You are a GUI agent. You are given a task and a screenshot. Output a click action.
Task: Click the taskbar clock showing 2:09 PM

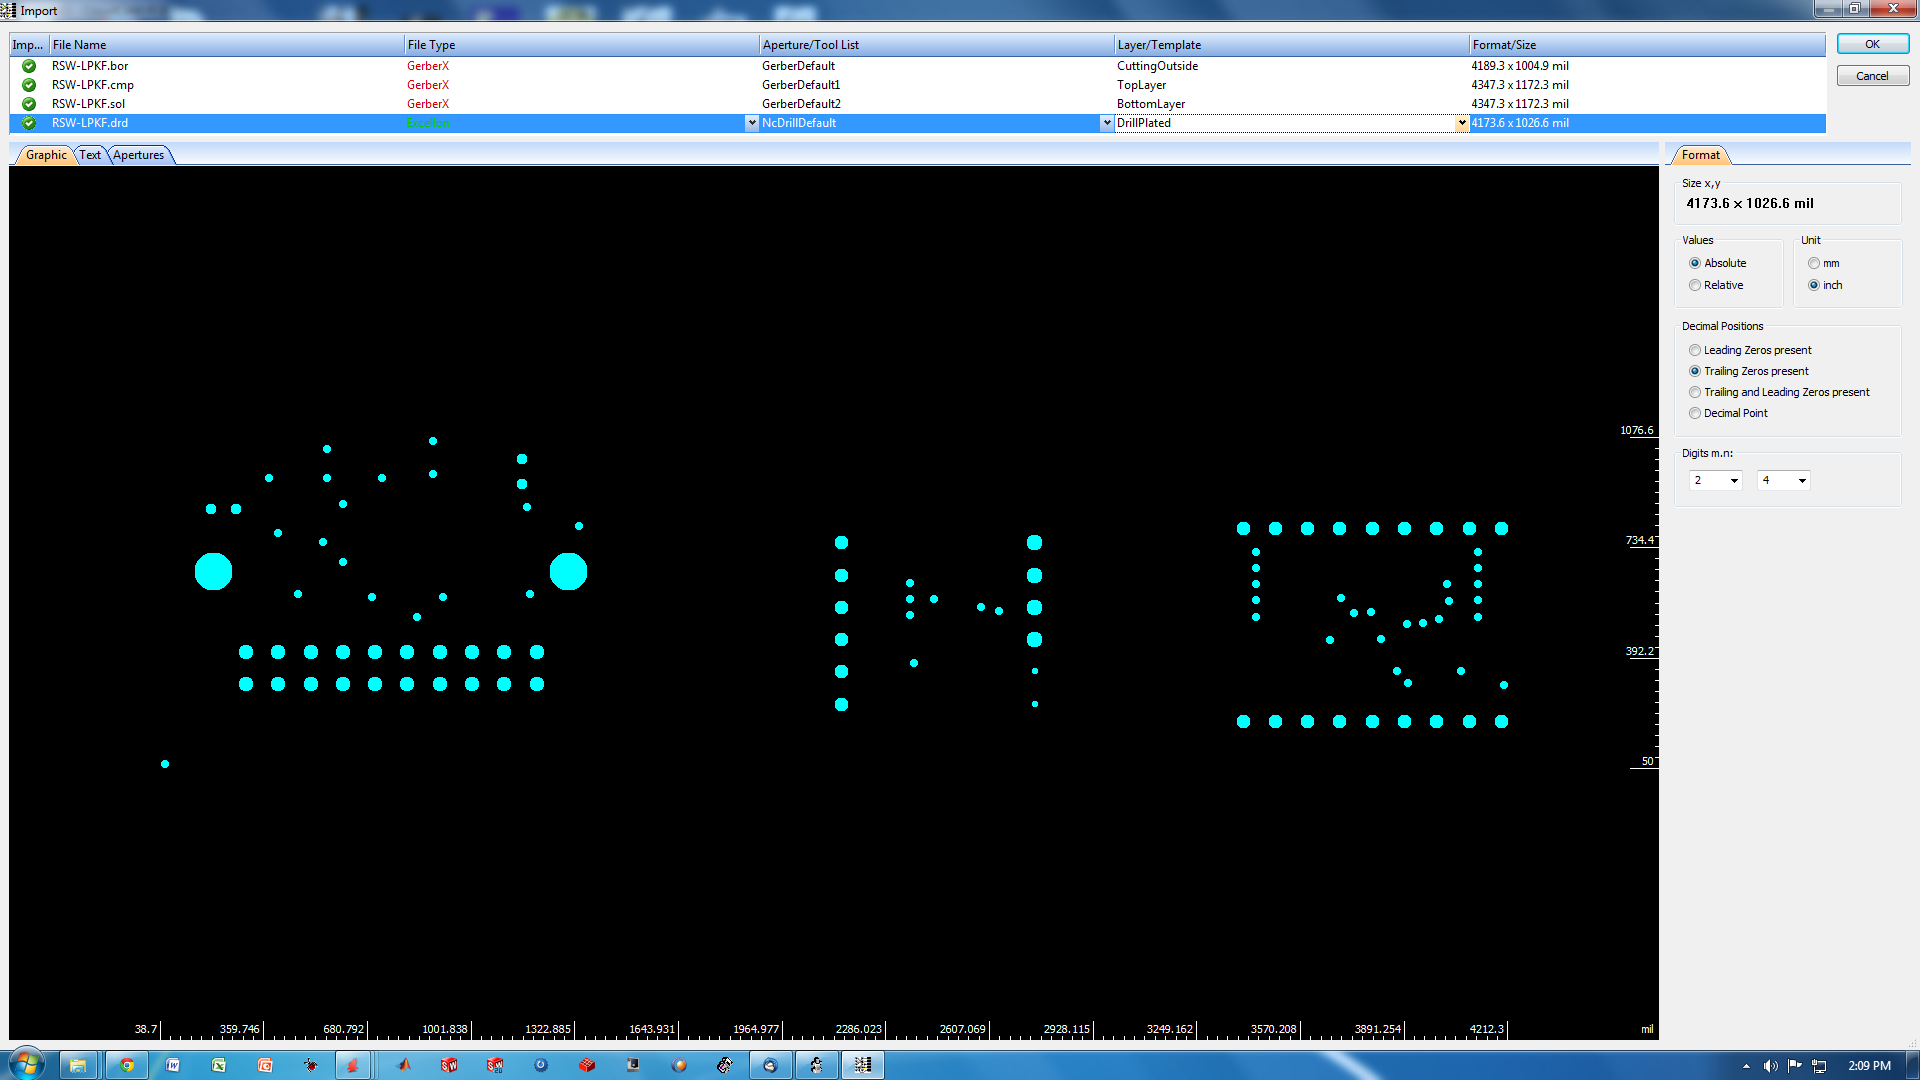point(1869,1066)
